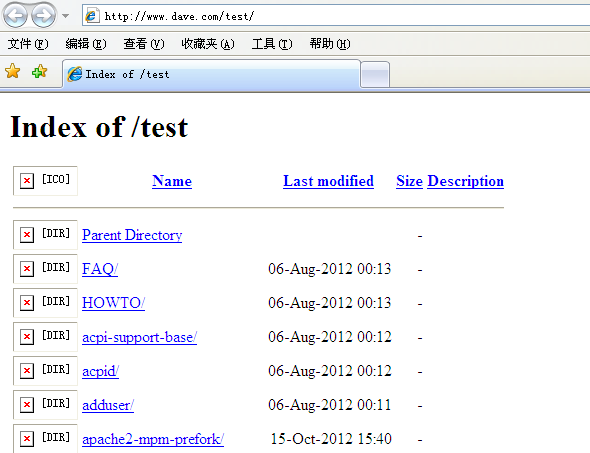Open the 文件(F) menu
Viewport: 590px width, 453px height.
(28, 44)
